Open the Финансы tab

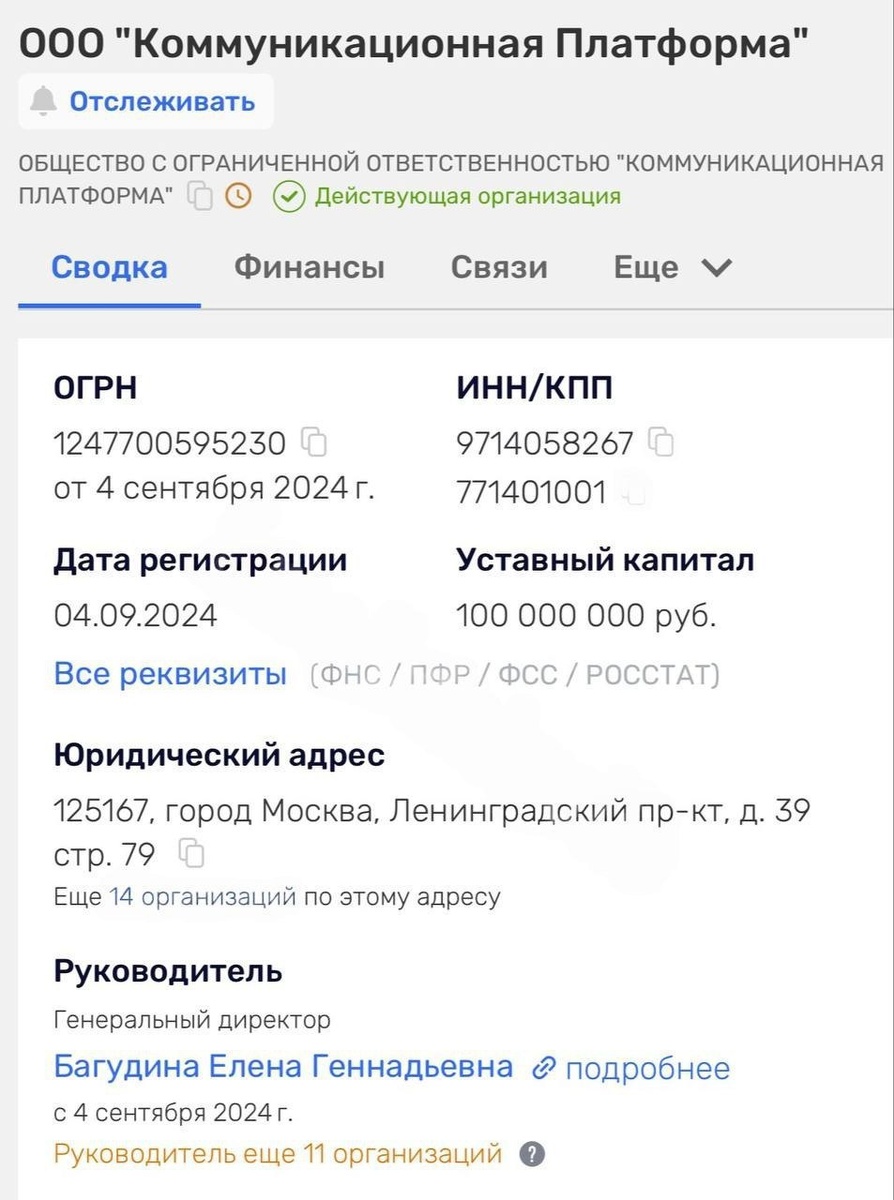pos(308,266)
